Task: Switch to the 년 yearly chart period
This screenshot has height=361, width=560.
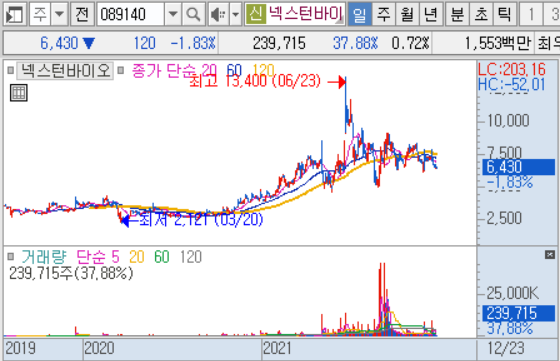Action: [x=431, y=14]
